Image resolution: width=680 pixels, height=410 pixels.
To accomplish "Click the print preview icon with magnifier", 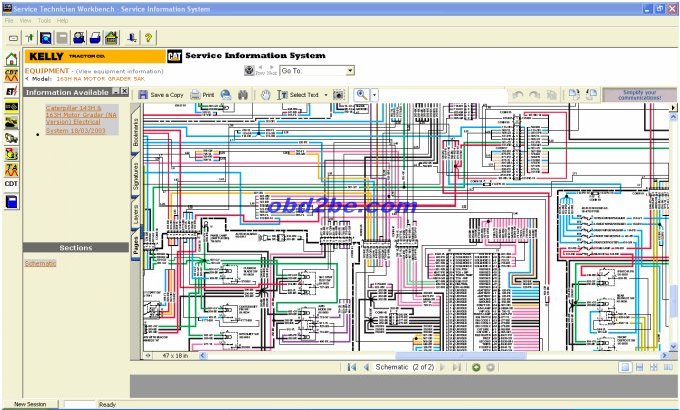I will pos(78,38).
